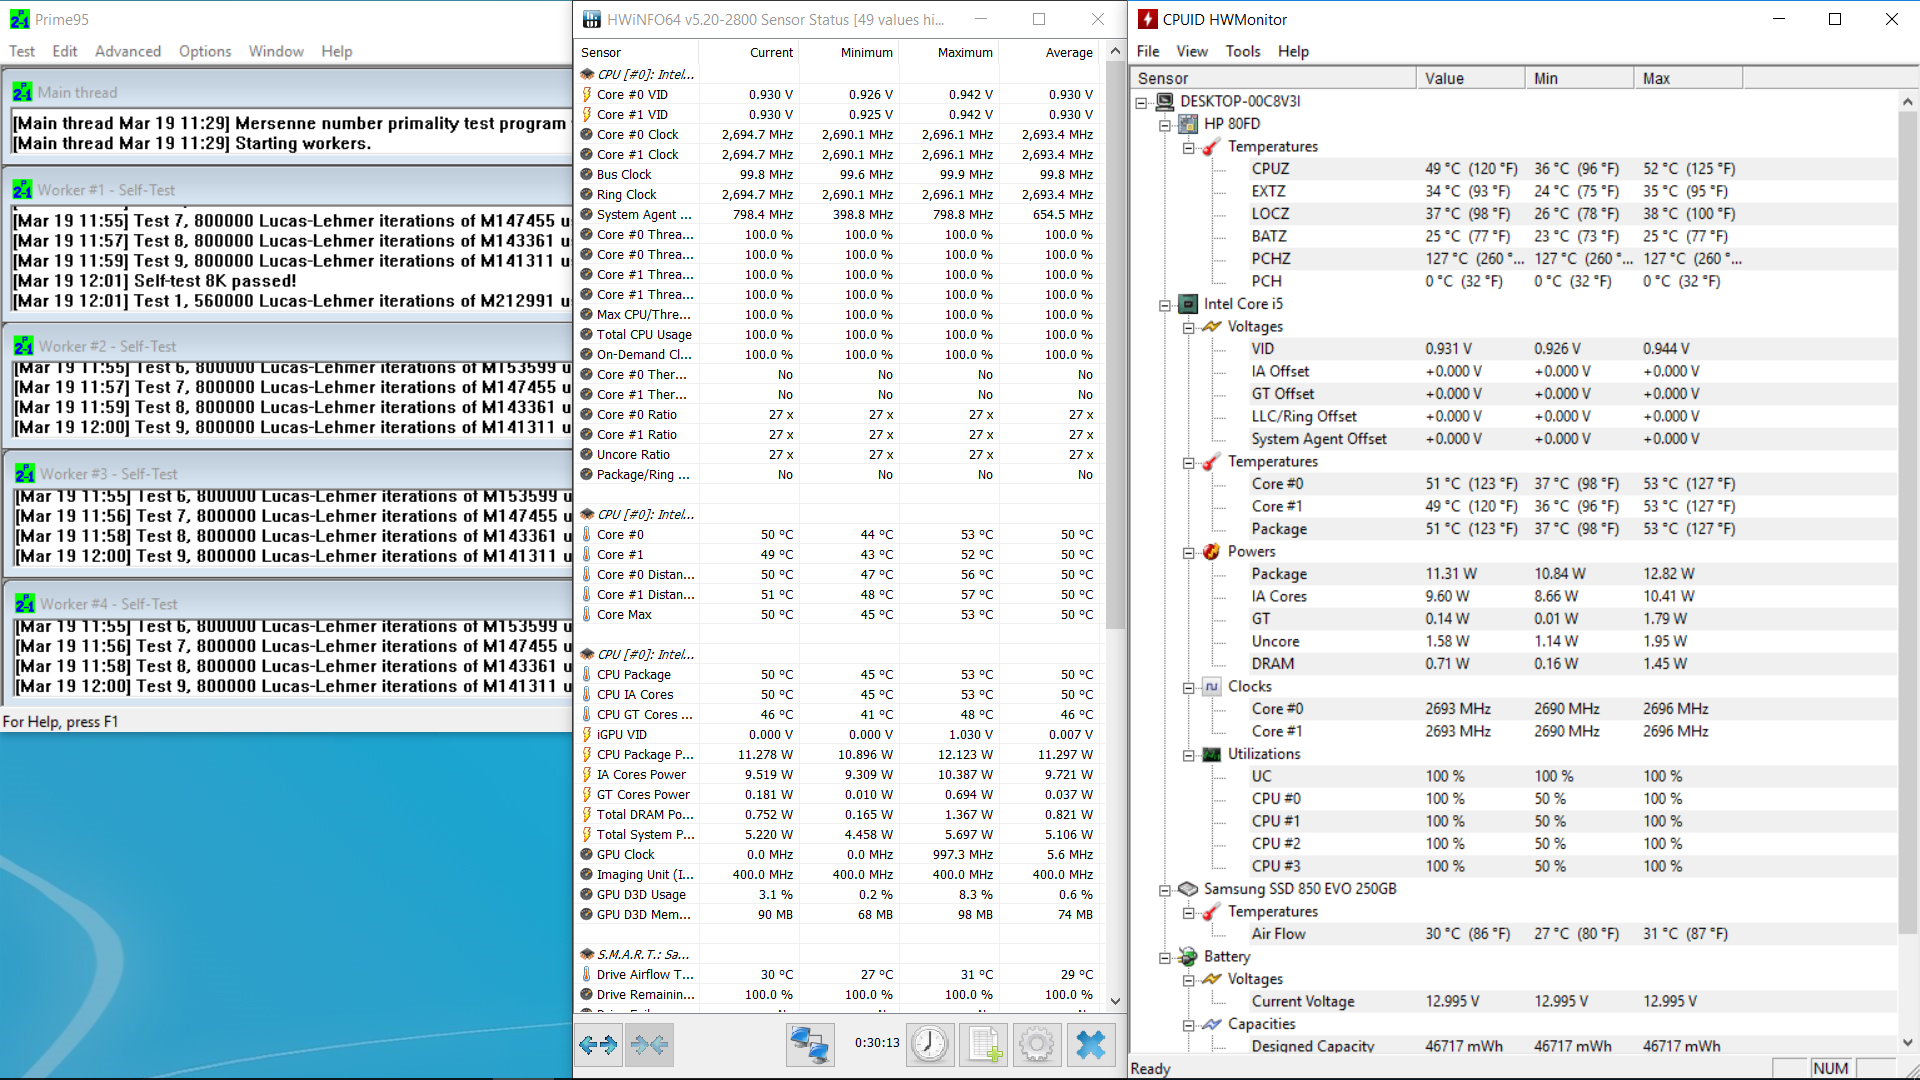Click the HWiNFO64 title bar icon
The image size is (1920, 1080).
point(592,19)
